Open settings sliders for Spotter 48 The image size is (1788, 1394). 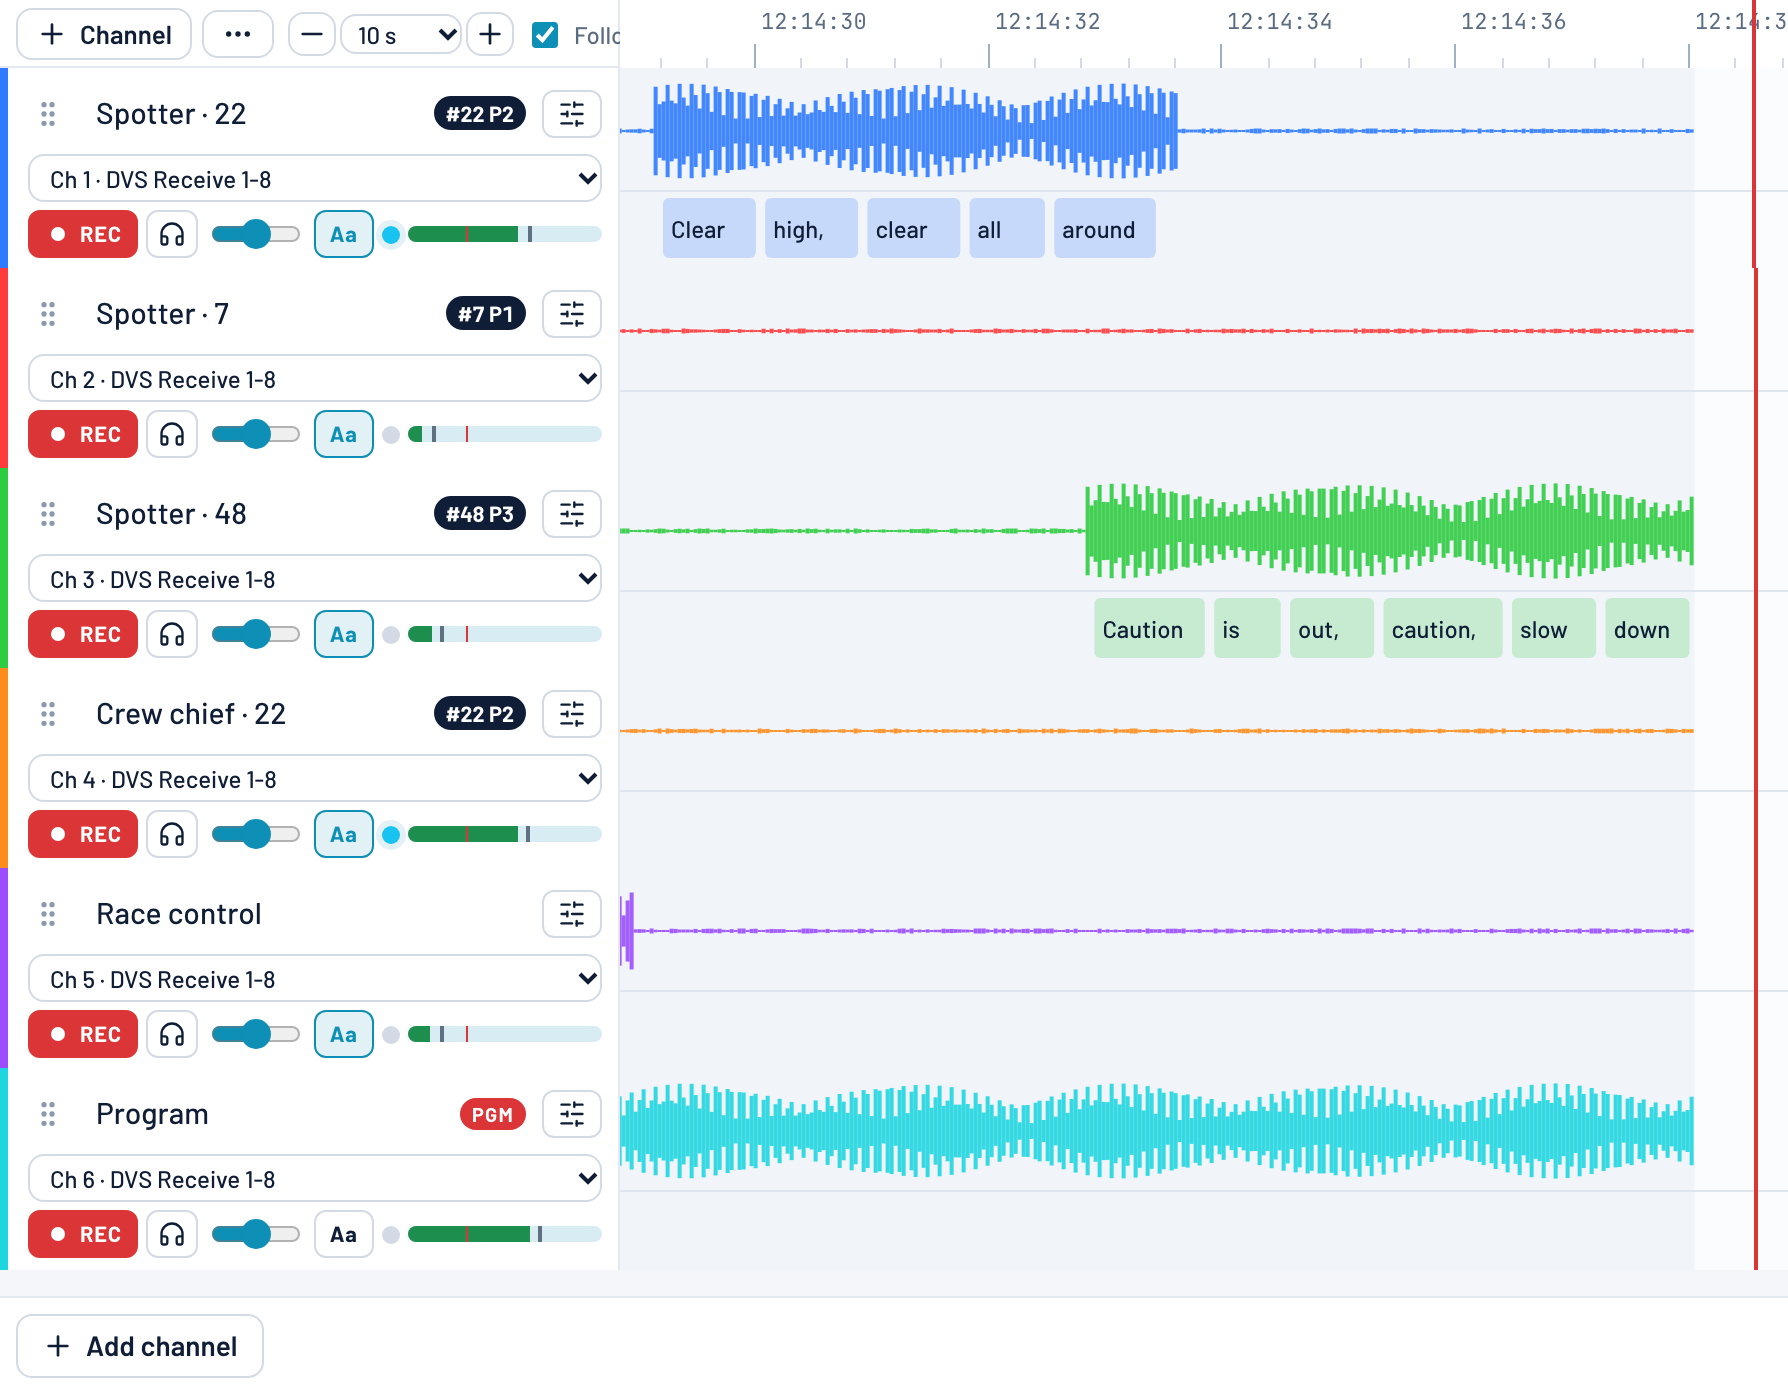(572, 514)
